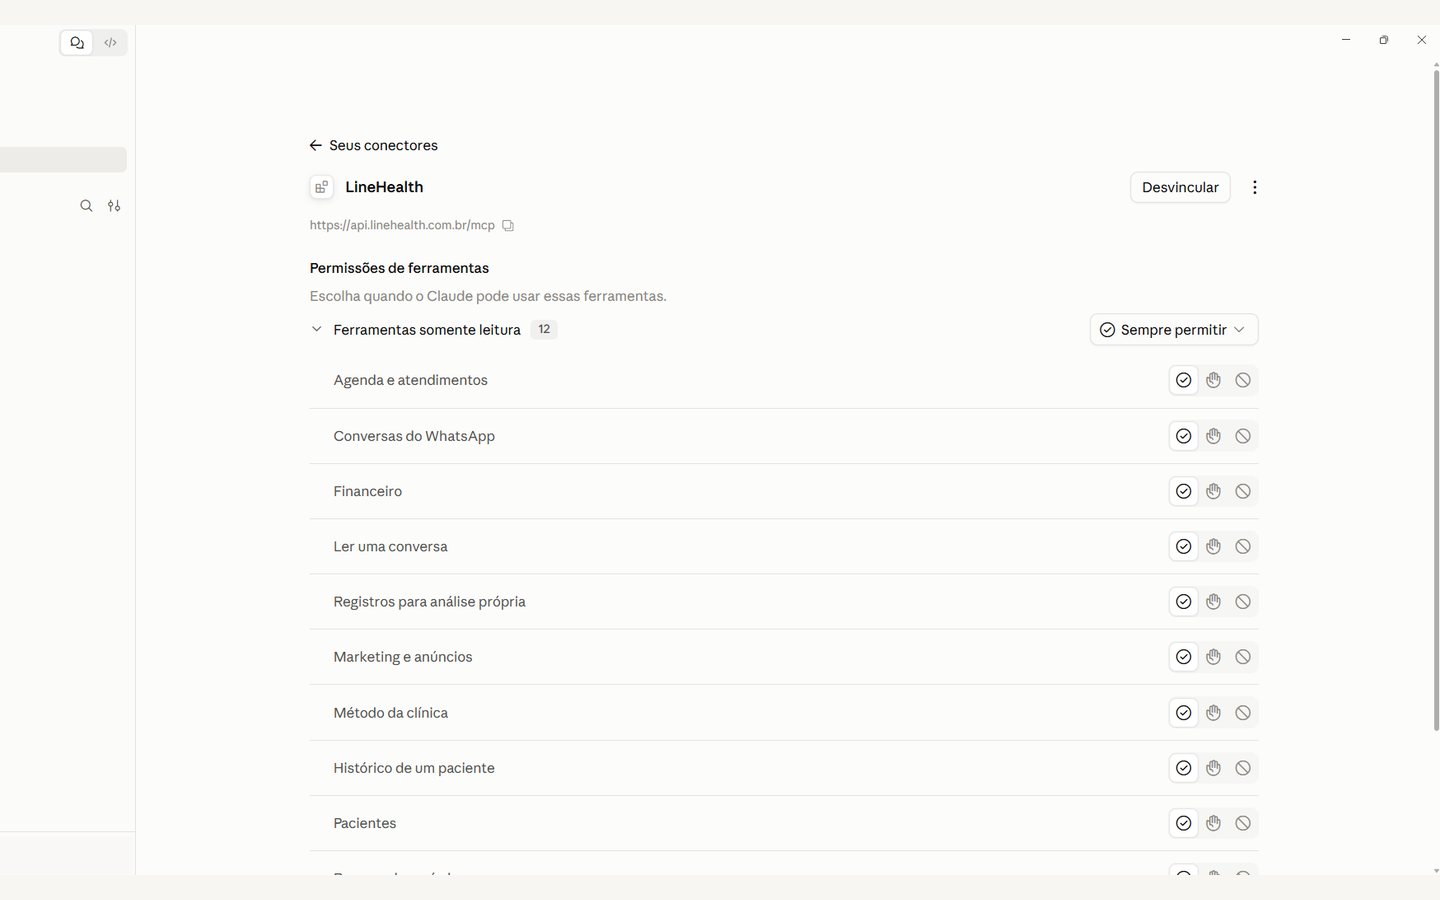Always allow Marketing e anúncios

tap(1183, 657)
